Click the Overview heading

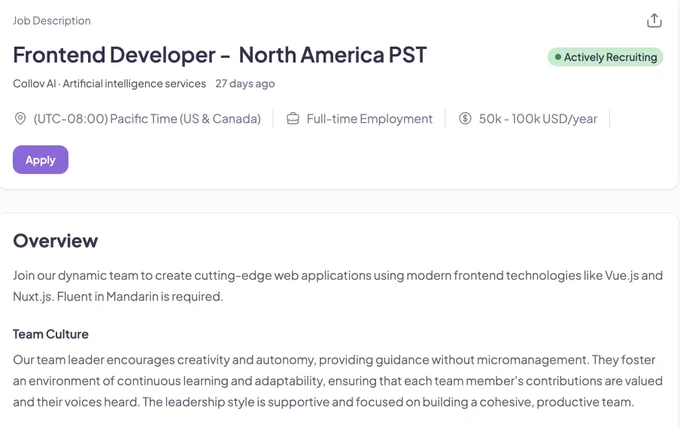(x=56, y=241)
